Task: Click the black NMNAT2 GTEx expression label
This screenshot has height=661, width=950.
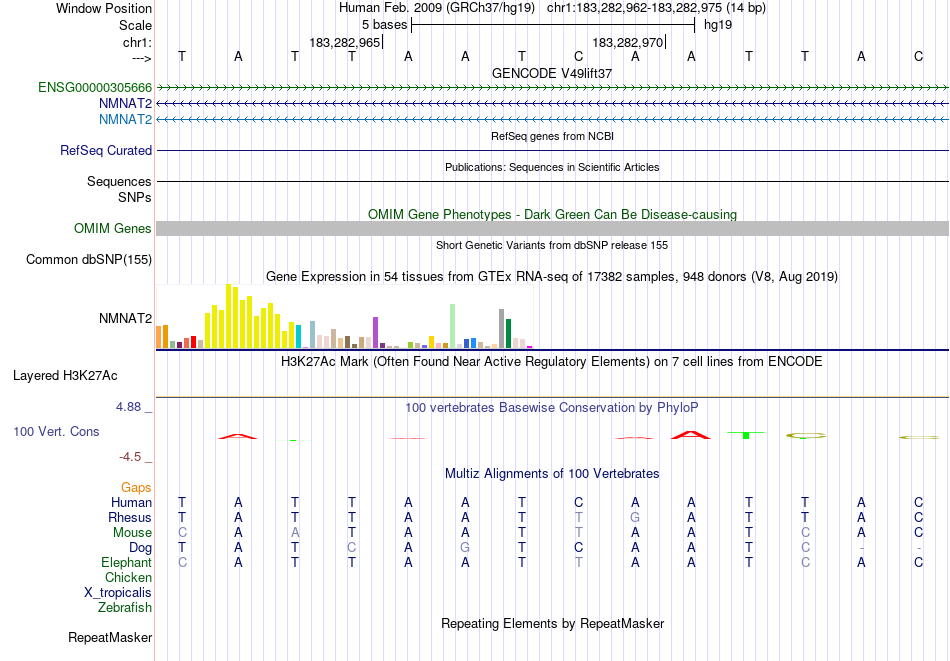Action: tap(125, 318)
